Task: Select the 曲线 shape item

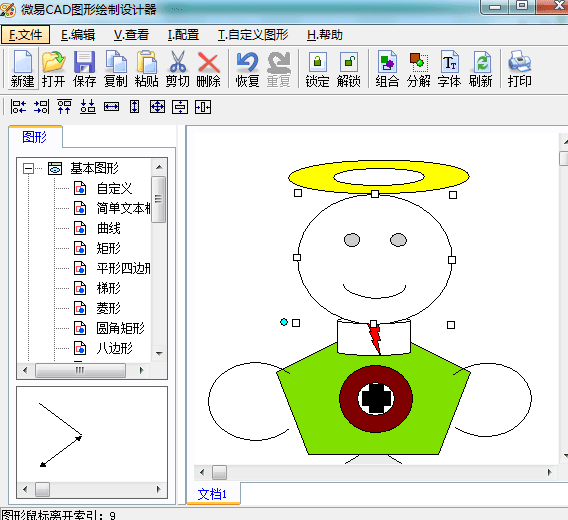Action: [x=109, y=228]
